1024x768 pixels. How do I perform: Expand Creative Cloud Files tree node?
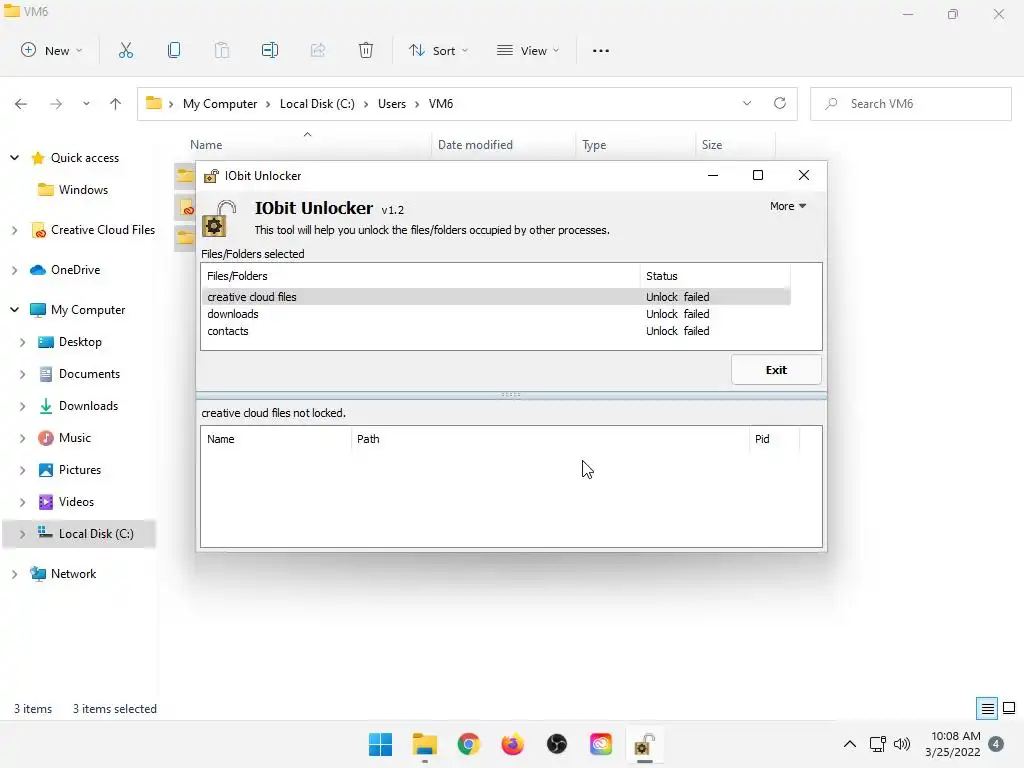14,230
